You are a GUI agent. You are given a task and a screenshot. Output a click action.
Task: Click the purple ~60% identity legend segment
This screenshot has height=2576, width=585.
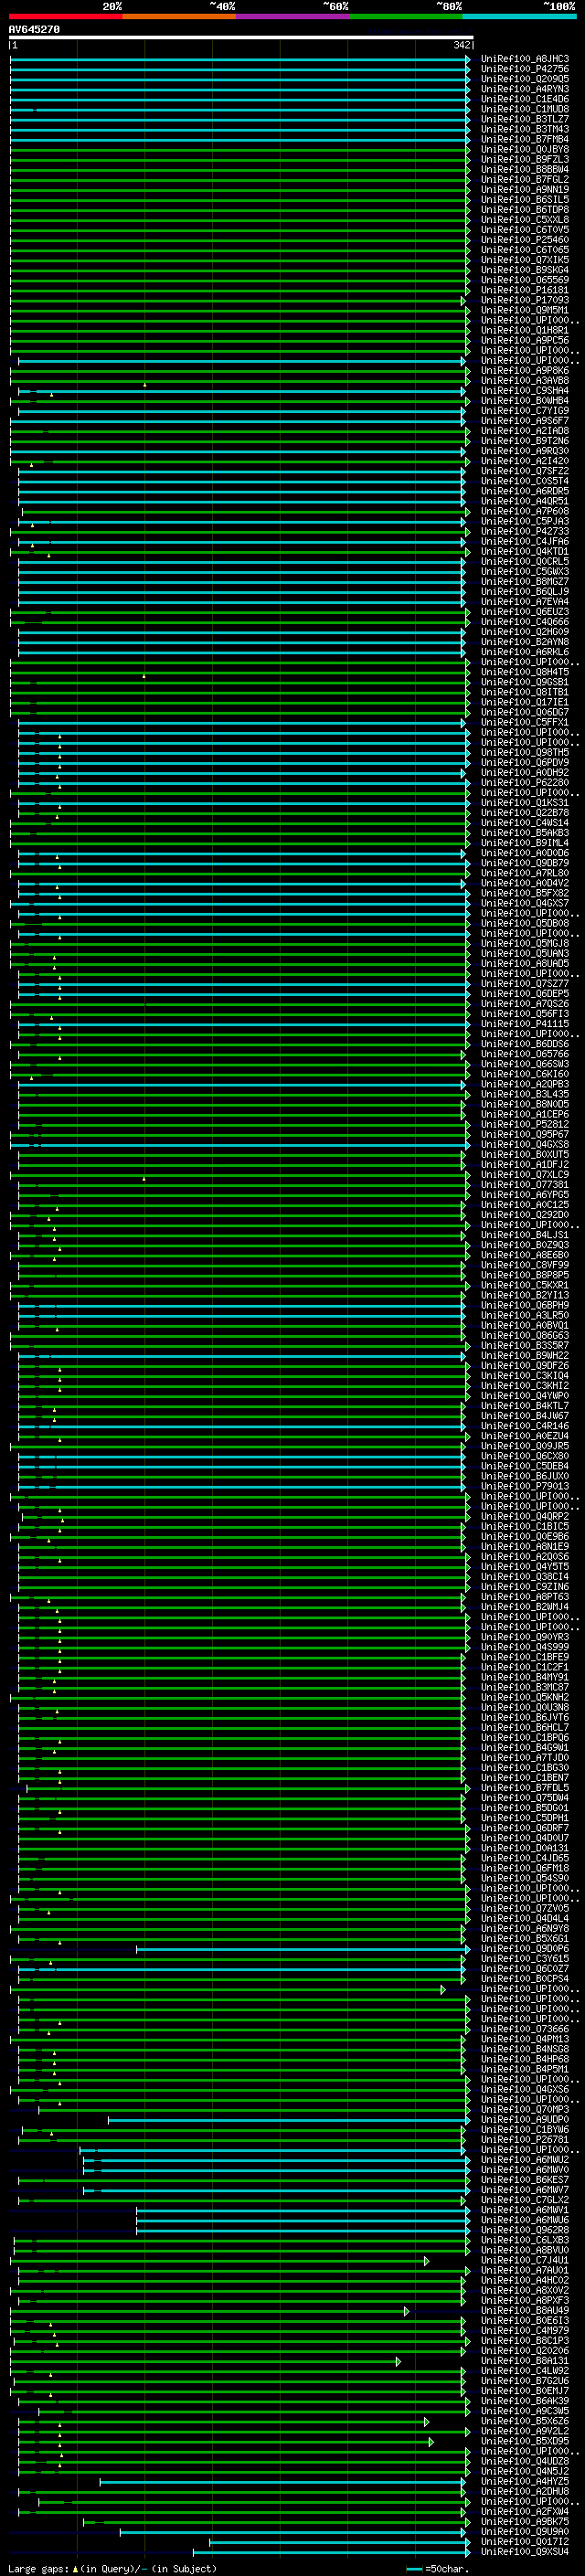(293, 16)
